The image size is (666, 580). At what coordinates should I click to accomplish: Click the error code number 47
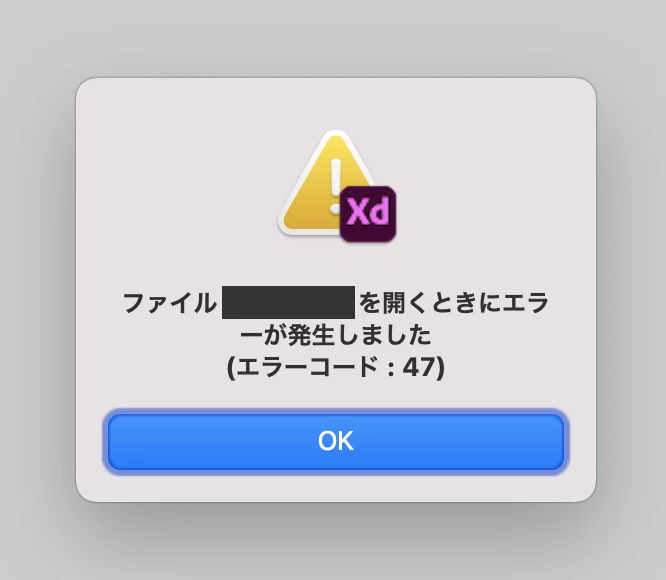[x=419, y=367]
